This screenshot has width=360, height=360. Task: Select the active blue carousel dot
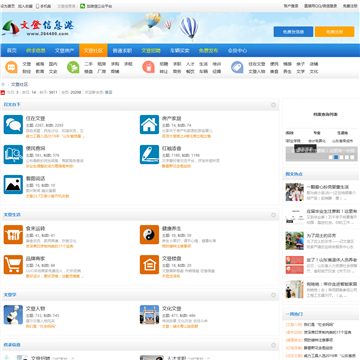tap(336, 157)
